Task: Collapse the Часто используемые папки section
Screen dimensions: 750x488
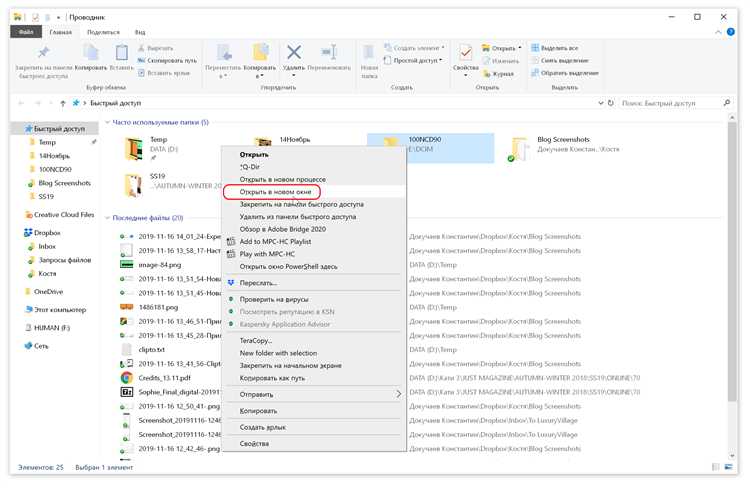Action: tap(108, 122)
